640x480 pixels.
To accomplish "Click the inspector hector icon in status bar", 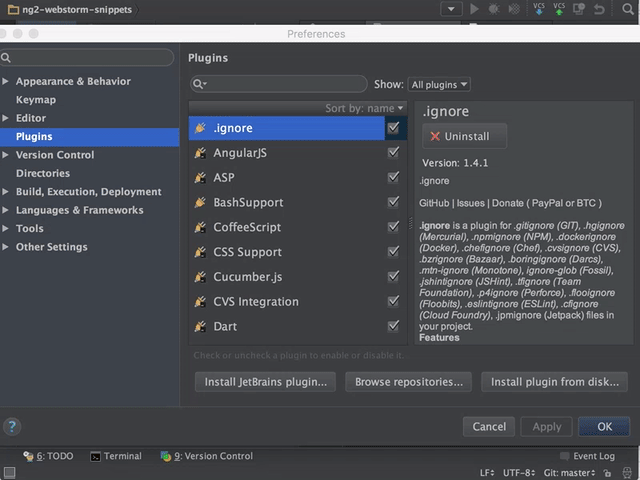I will click(628, 473).
